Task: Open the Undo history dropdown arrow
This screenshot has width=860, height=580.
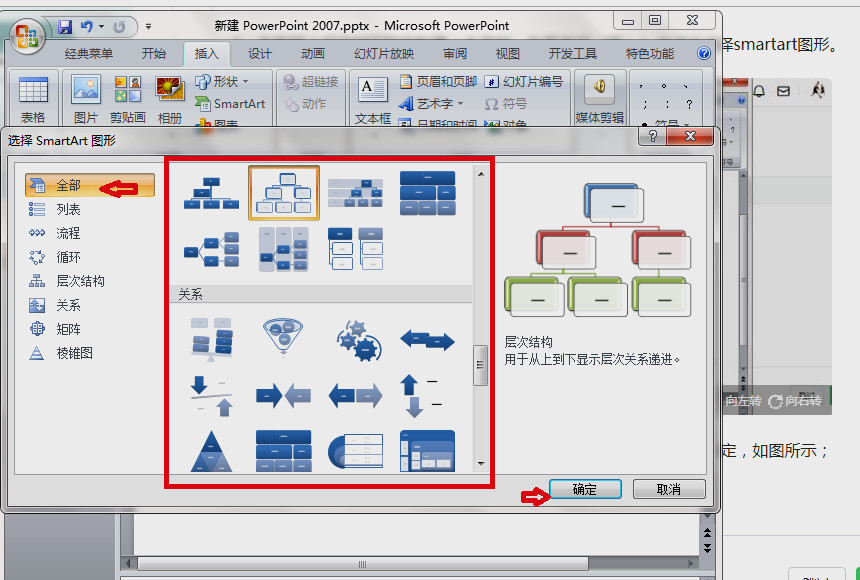Action: pyautogui.click(x=101, y=26)
